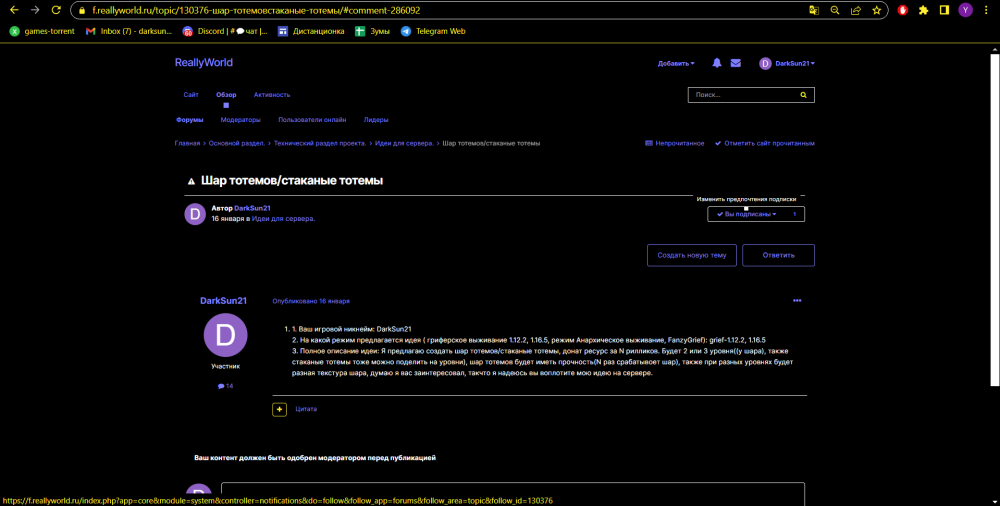The image size is (1000, 506).
Task: Open Пользователи онлайн submenu item
Action: click(312, 119)
